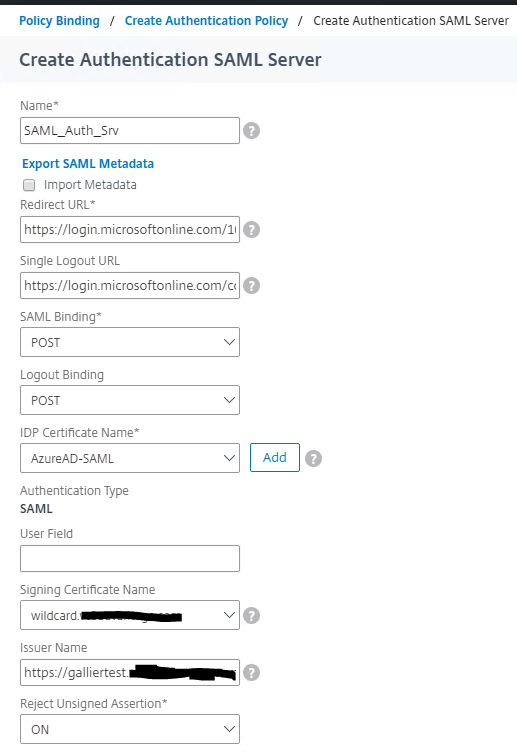Expand the SAML Binding dropdown

(x=130, y=342)
